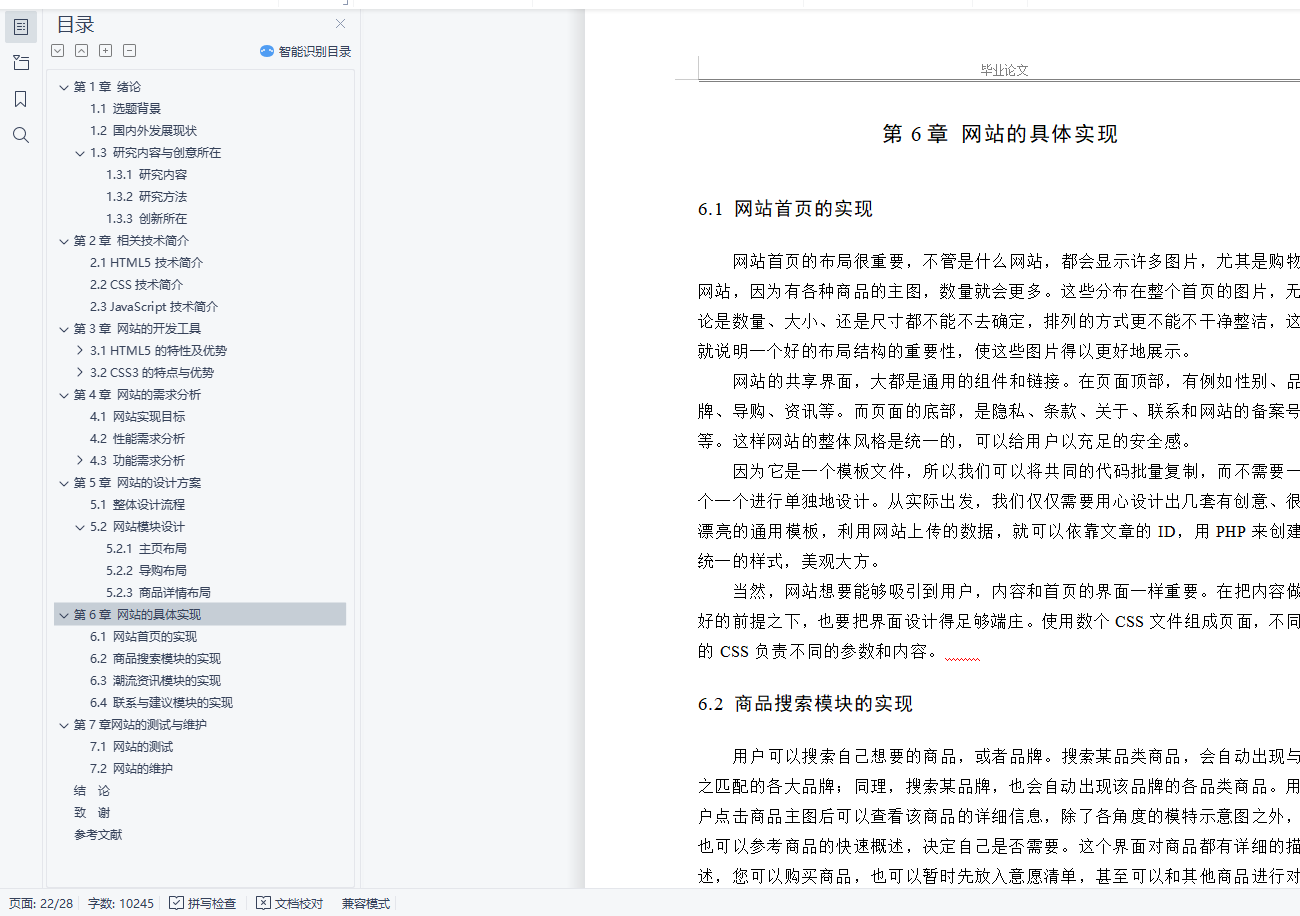Click the 6.2 商品搜索模块的实现 document heading

pyautogui.click(x=805, y=704)
